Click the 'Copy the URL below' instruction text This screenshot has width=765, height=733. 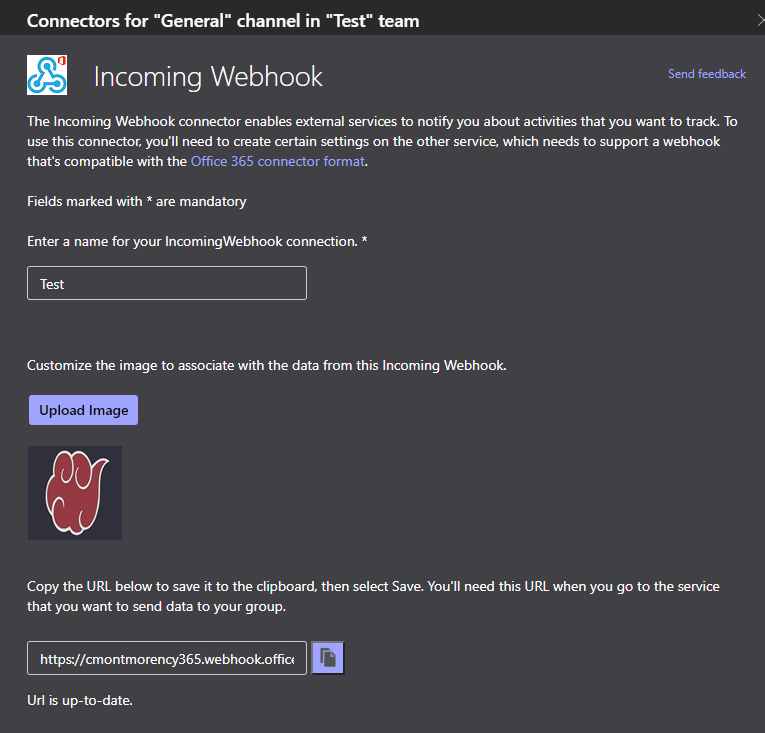click(x=373, y=596)
